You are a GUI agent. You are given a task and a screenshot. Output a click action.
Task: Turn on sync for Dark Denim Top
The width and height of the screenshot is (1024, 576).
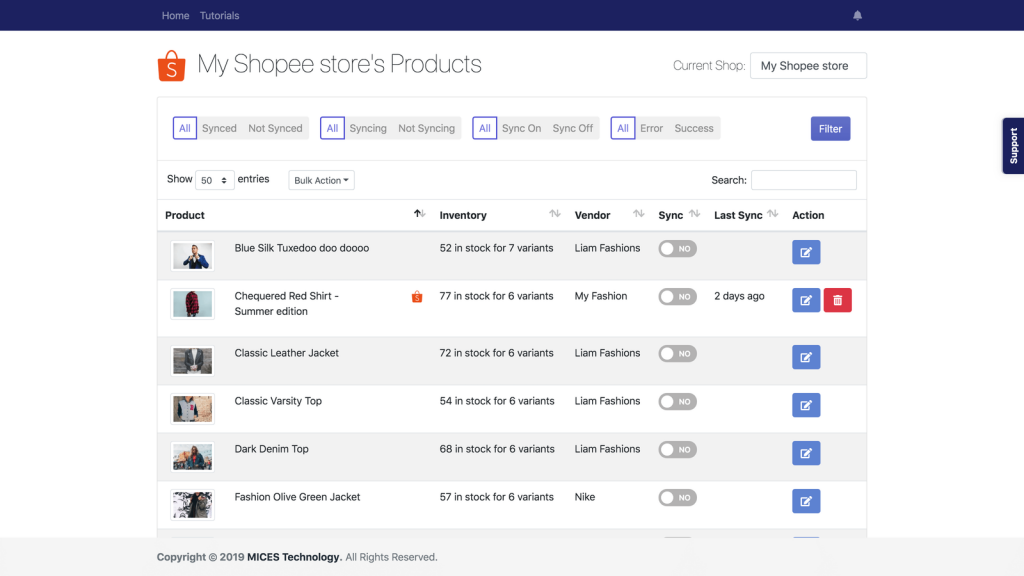[677, 450]
